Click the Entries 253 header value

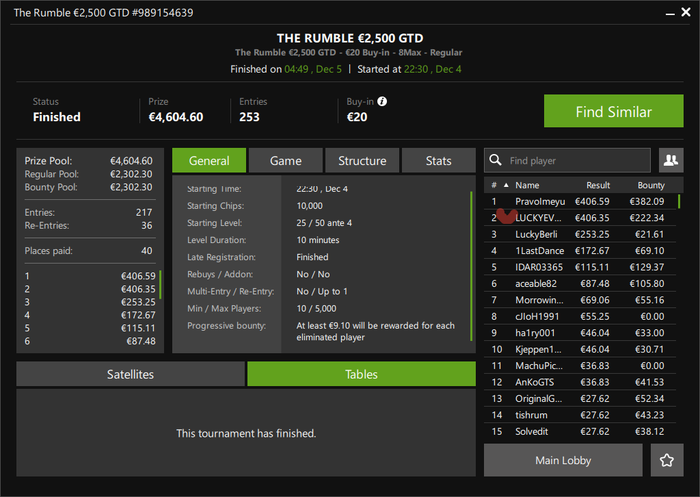(x=249, y=117)
